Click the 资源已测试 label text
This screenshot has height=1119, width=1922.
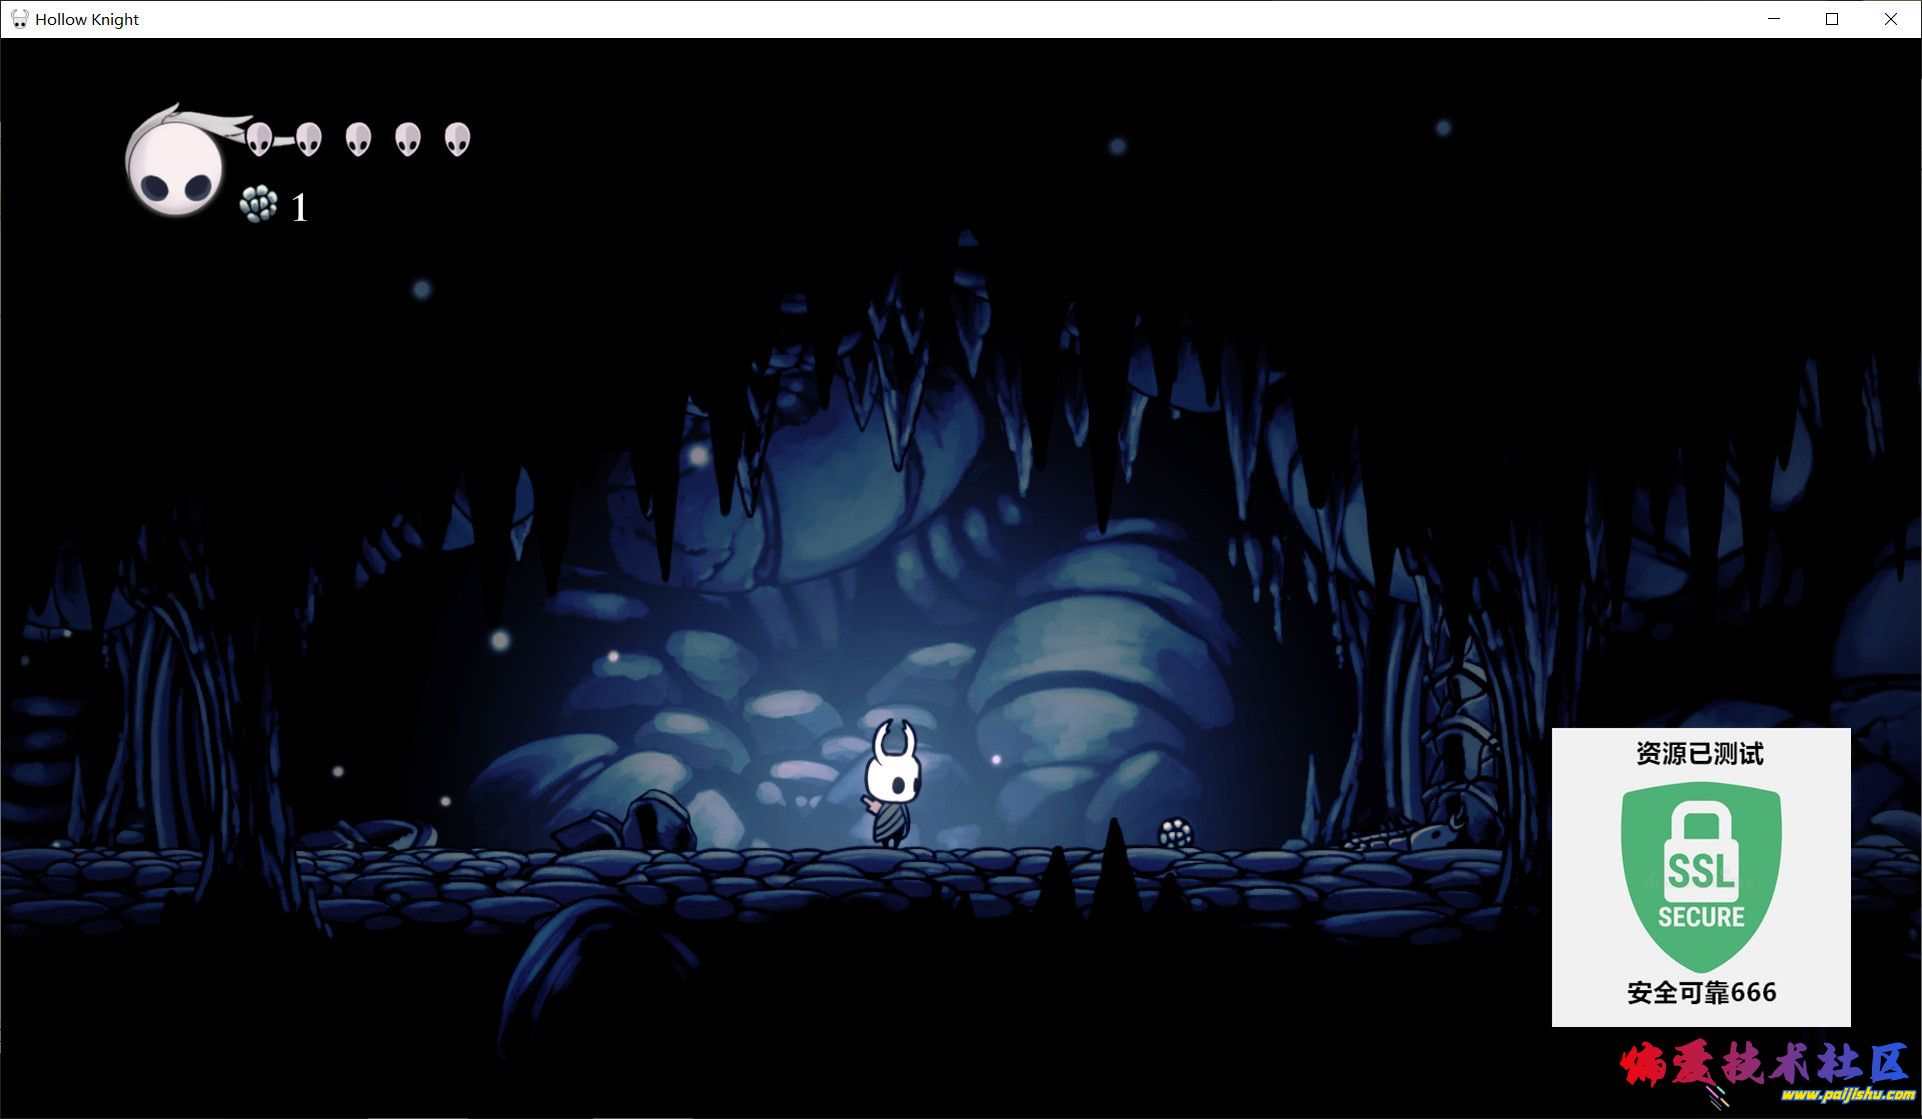(x=1700, y=753)
